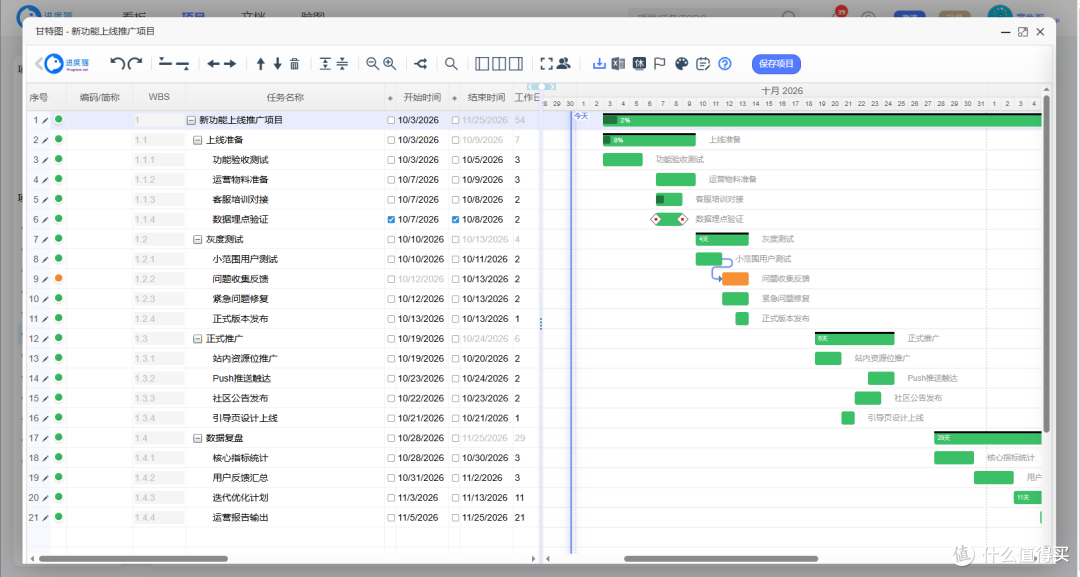Collapse the 上线准备 task group
The height and width of the screenshot is (577, 1080).
[198, 140]
